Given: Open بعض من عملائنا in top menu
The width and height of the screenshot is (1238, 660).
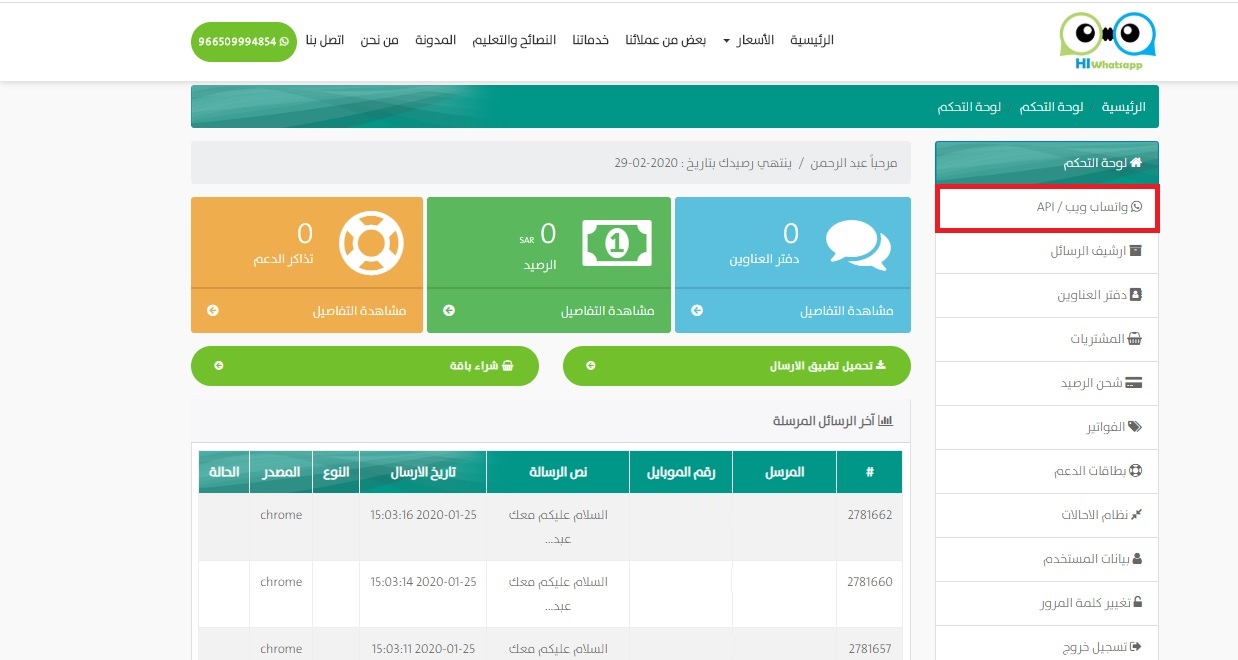Looking at the screenshot, I should 665,40.
